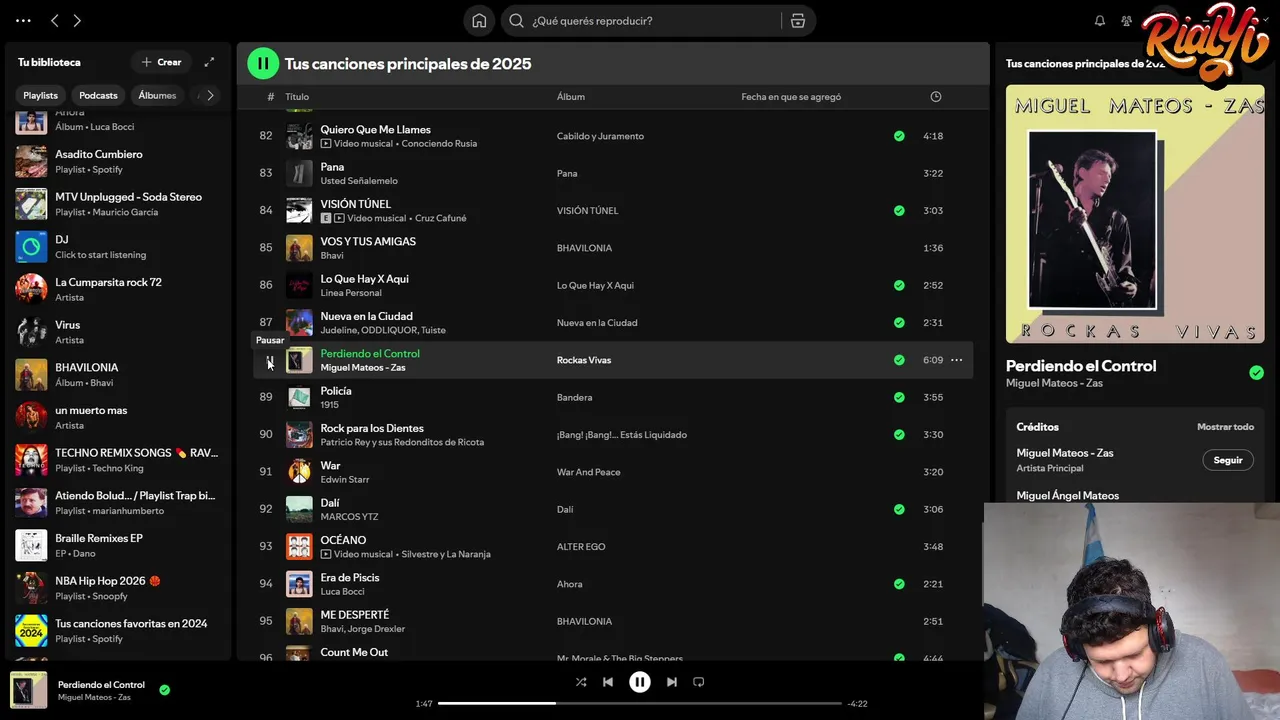Image resolution: width=1280 pixels, height=720 pixels.
Task: Open TECHNO REMIX SONGS playlist
Action: (x=118, y=460)
